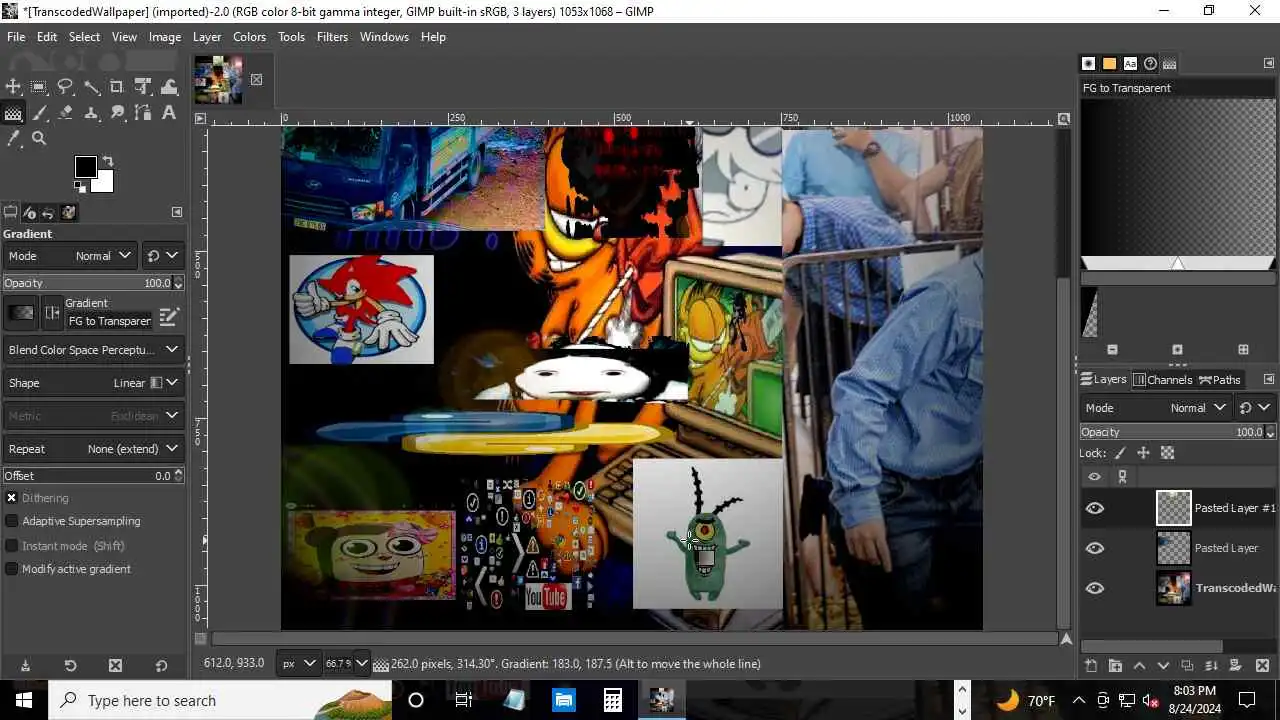Open the px units dropdown
The height and width of the screenshot is (720, 1280).
coord(298,664)
